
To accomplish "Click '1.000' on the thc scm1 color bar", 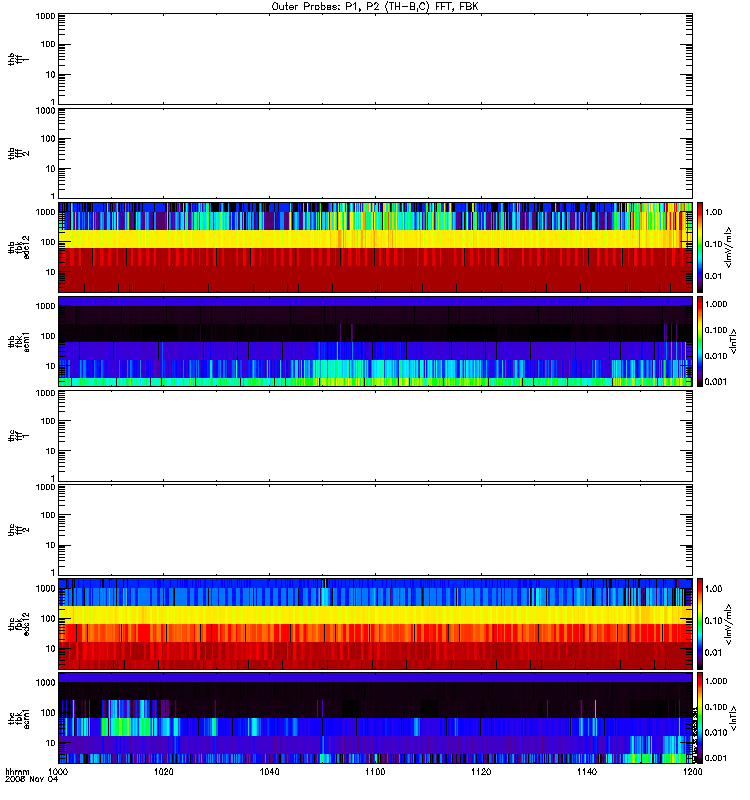I will click(x=716, y=681).
